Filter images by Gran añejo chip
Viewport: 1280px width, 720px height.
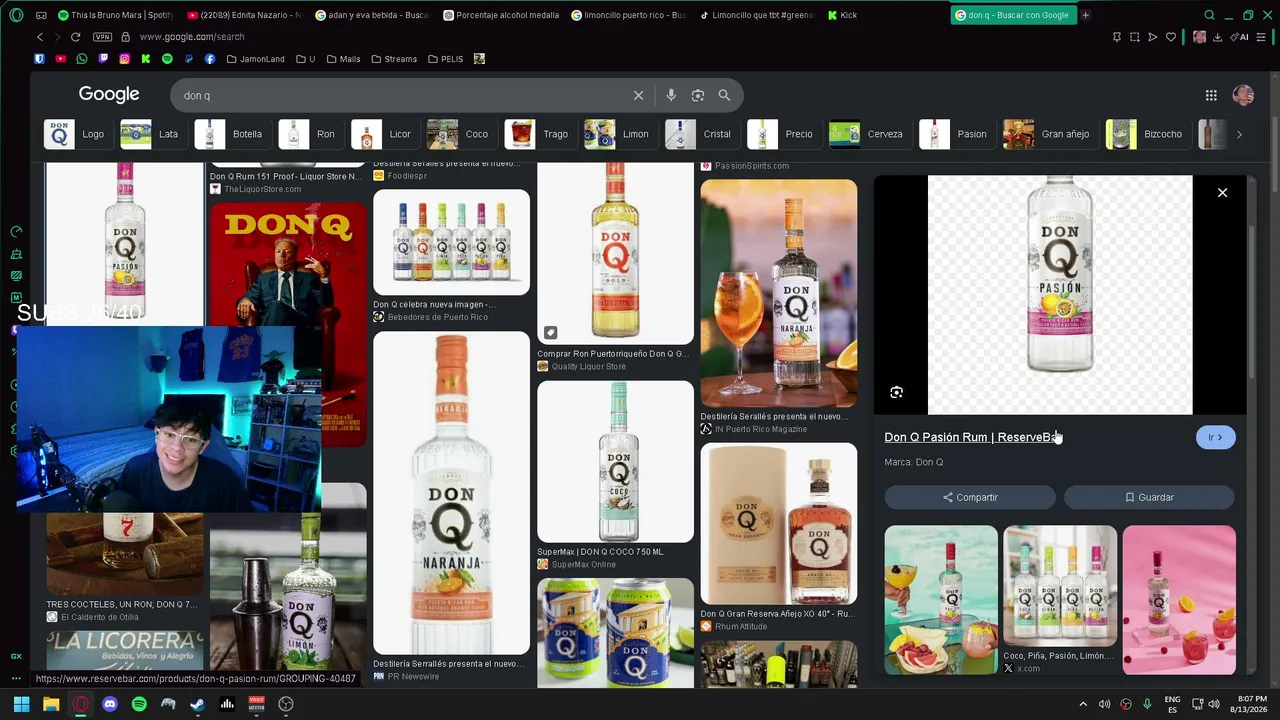[x=1049, y=134]
